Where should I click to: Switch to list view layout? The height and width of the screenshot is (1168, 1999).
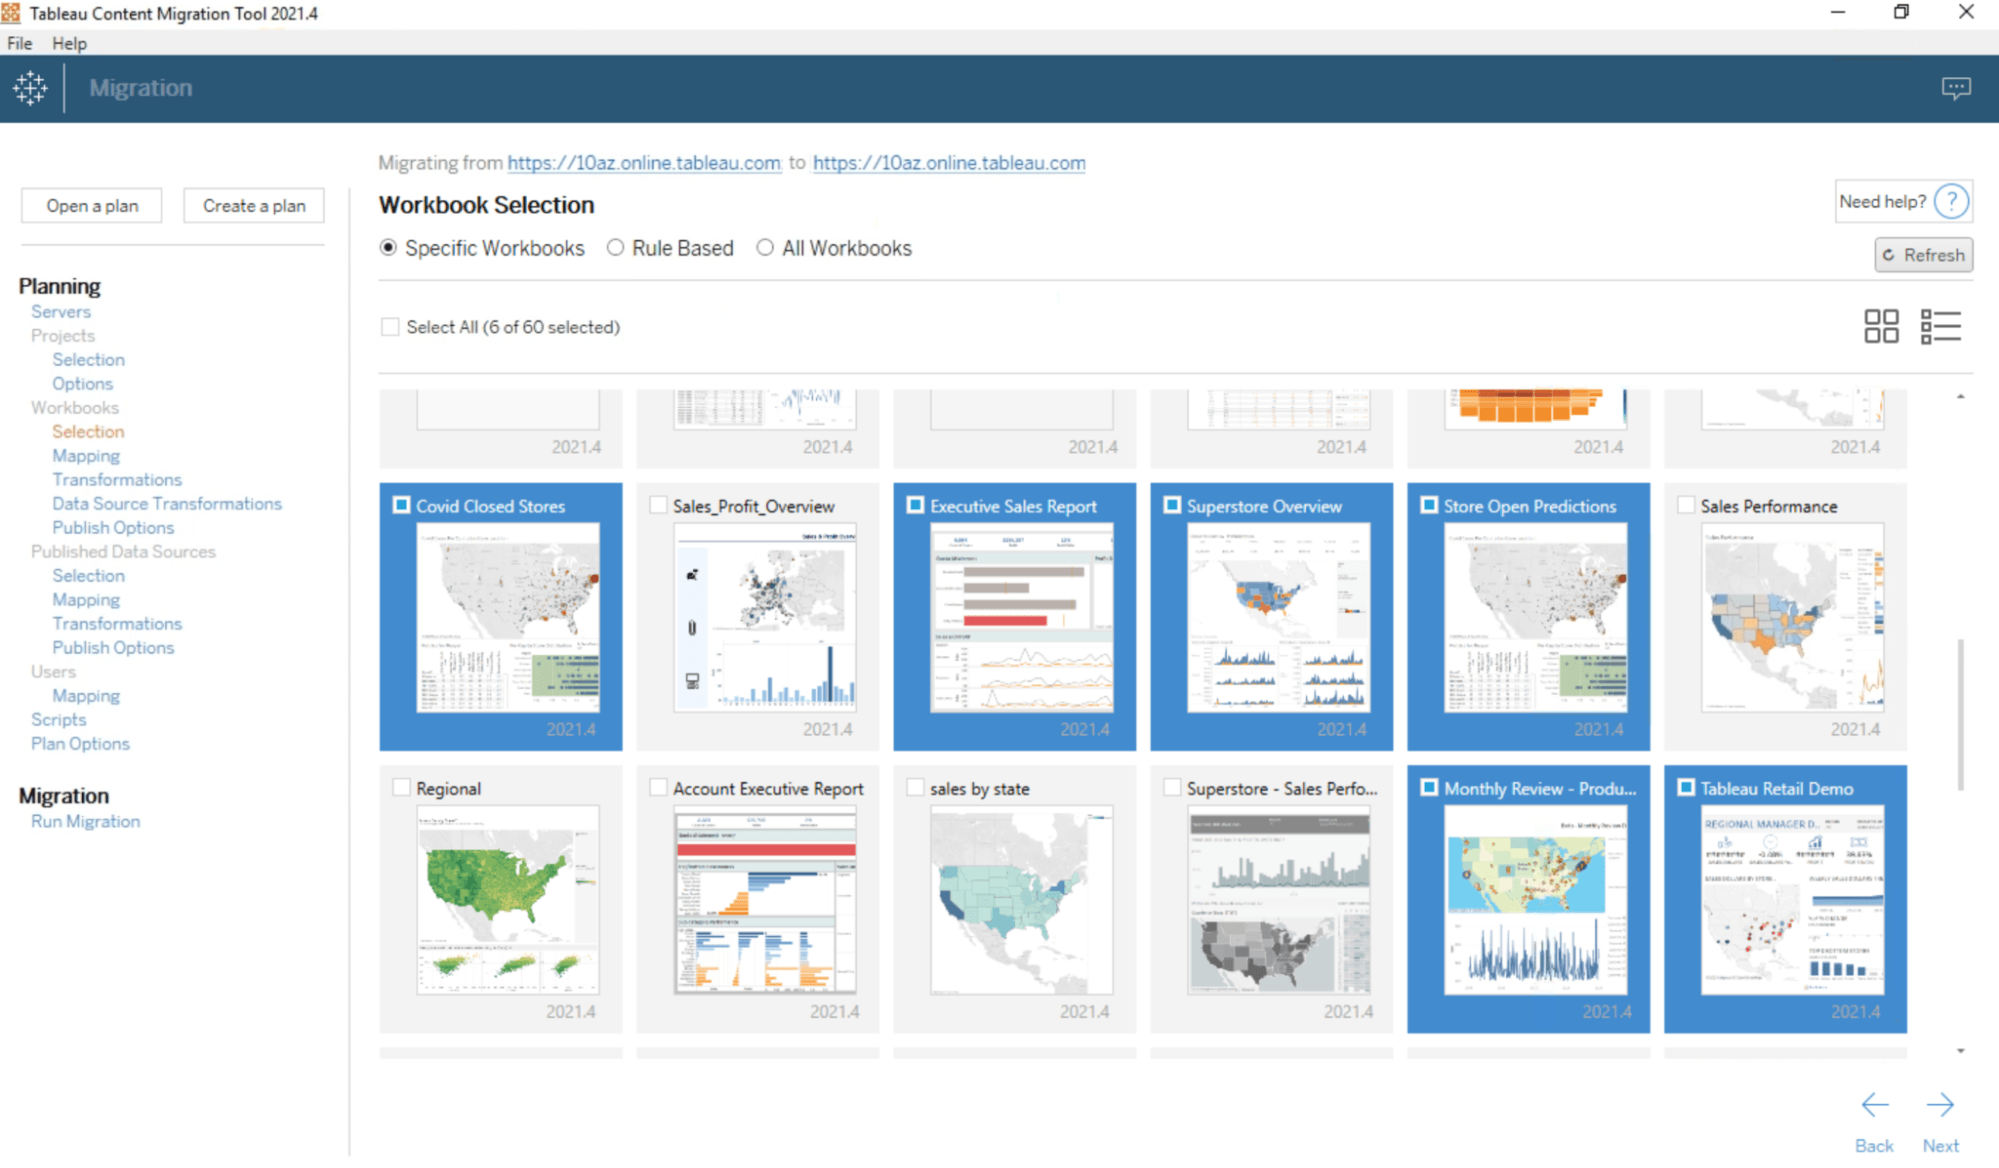[1940, 326]
